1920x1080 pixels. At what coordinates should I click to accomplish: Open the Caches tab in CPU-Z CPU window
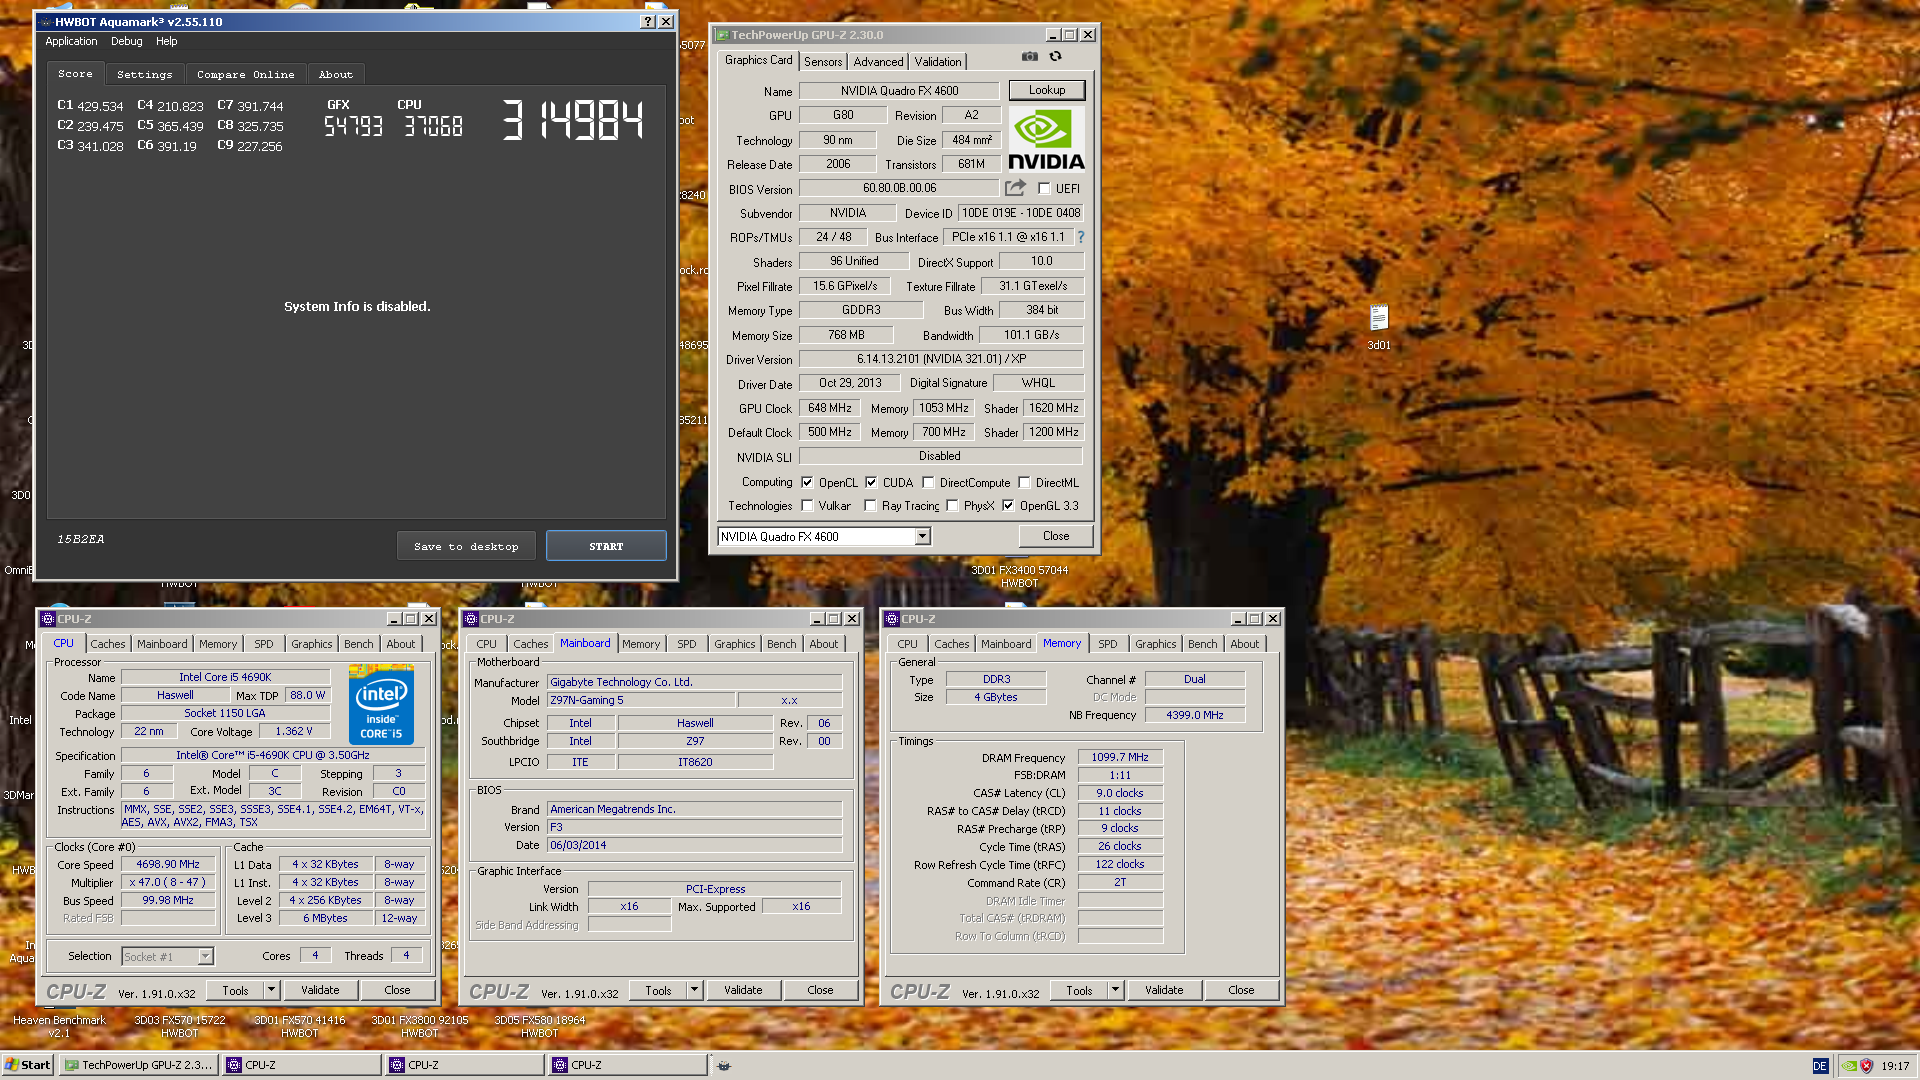[x=108, y=645]
